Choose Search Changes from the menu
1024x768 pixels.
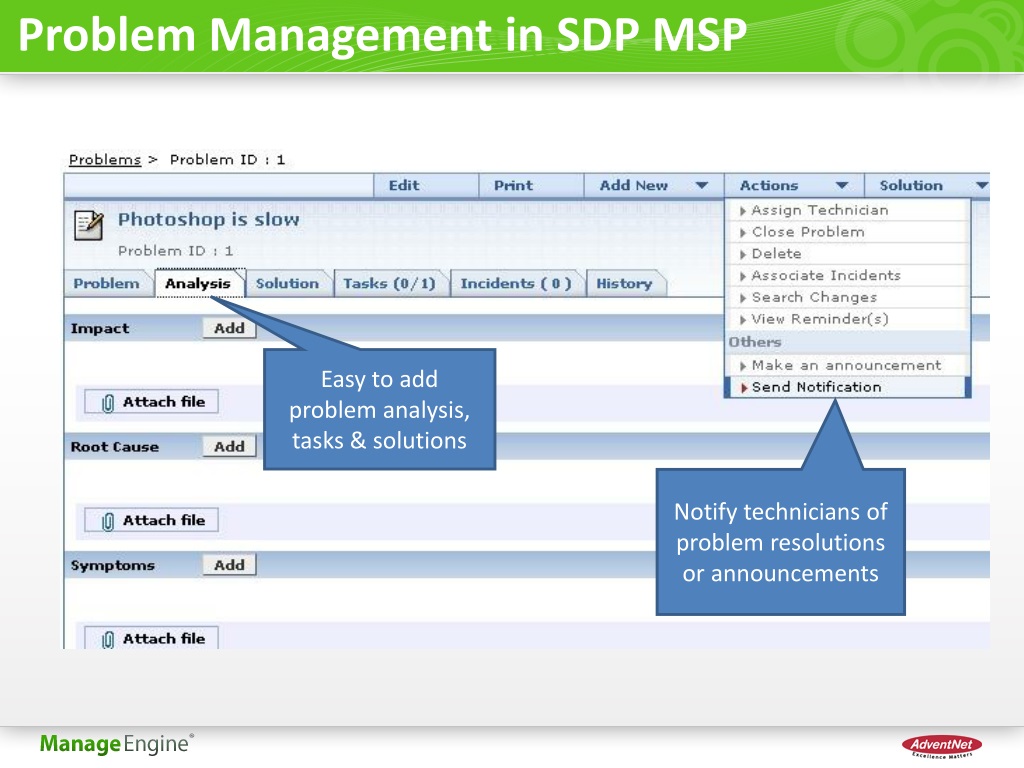[x=846, y=297]
